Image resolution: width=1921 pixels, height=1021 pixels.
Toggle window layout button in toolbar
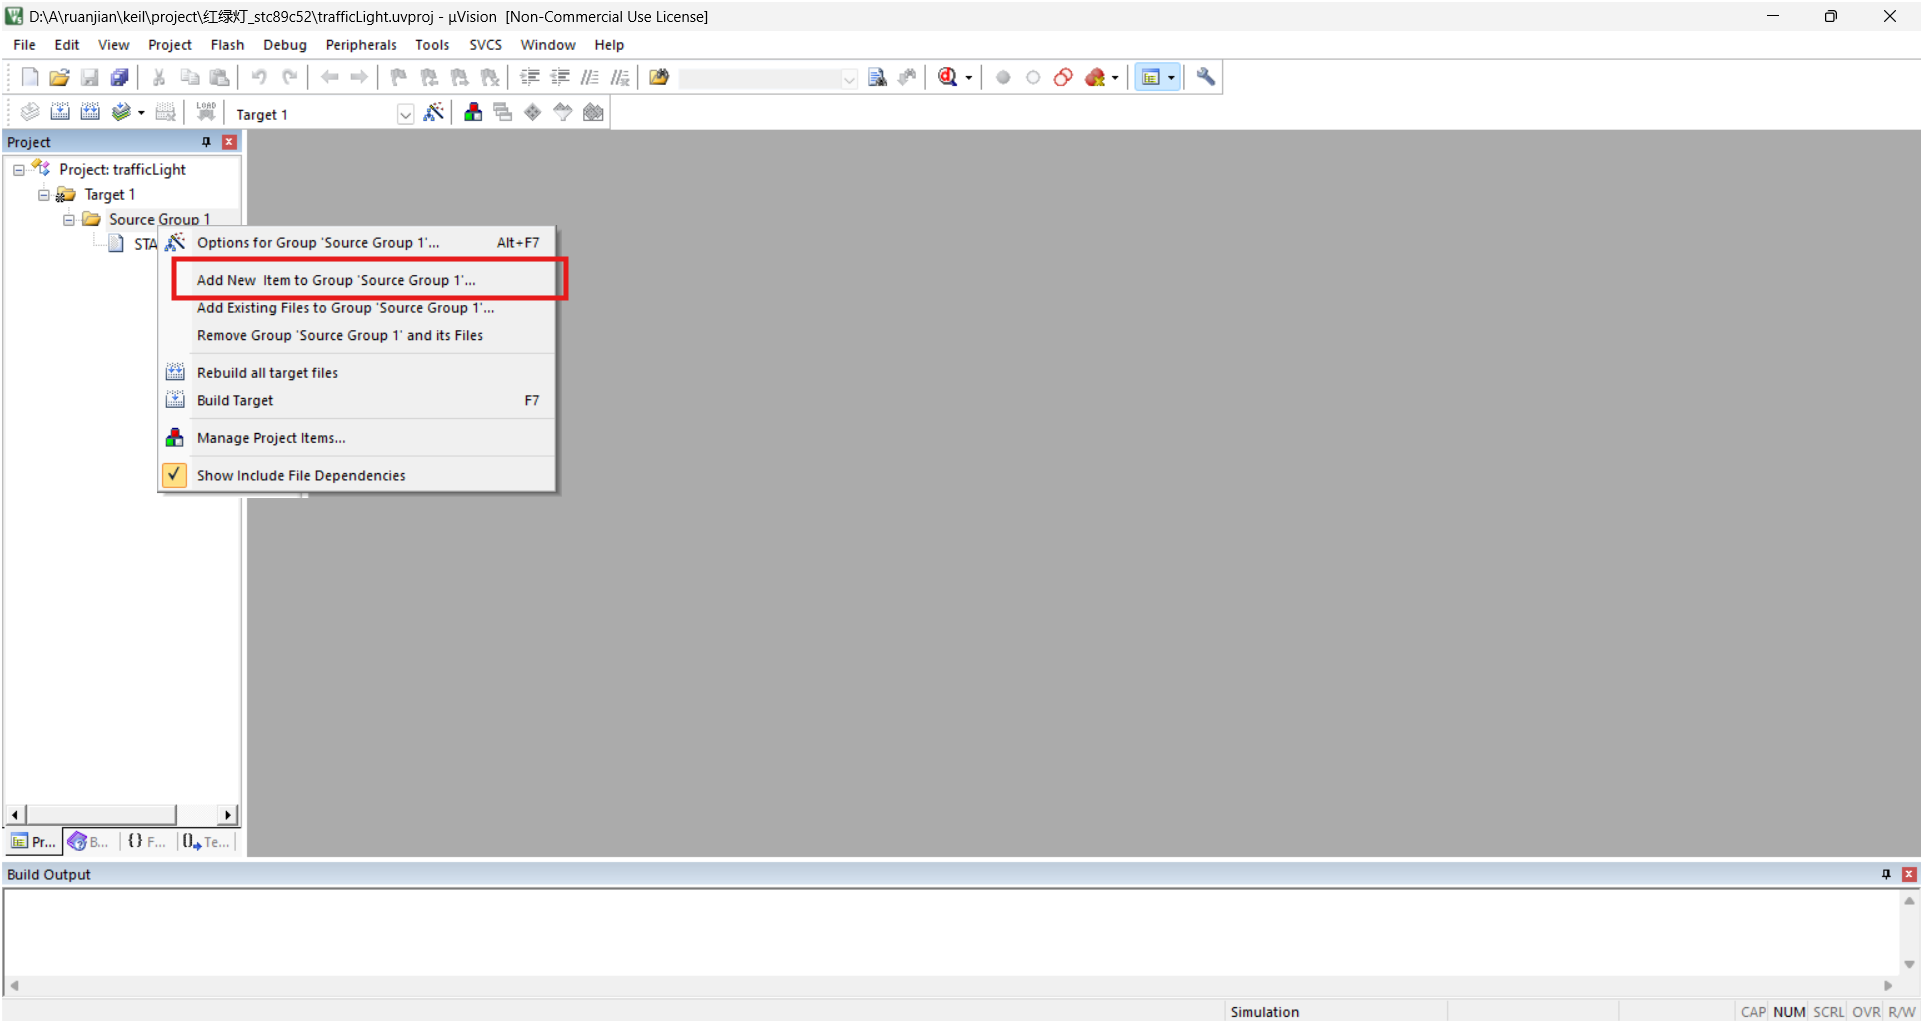tap(1151, 77)
